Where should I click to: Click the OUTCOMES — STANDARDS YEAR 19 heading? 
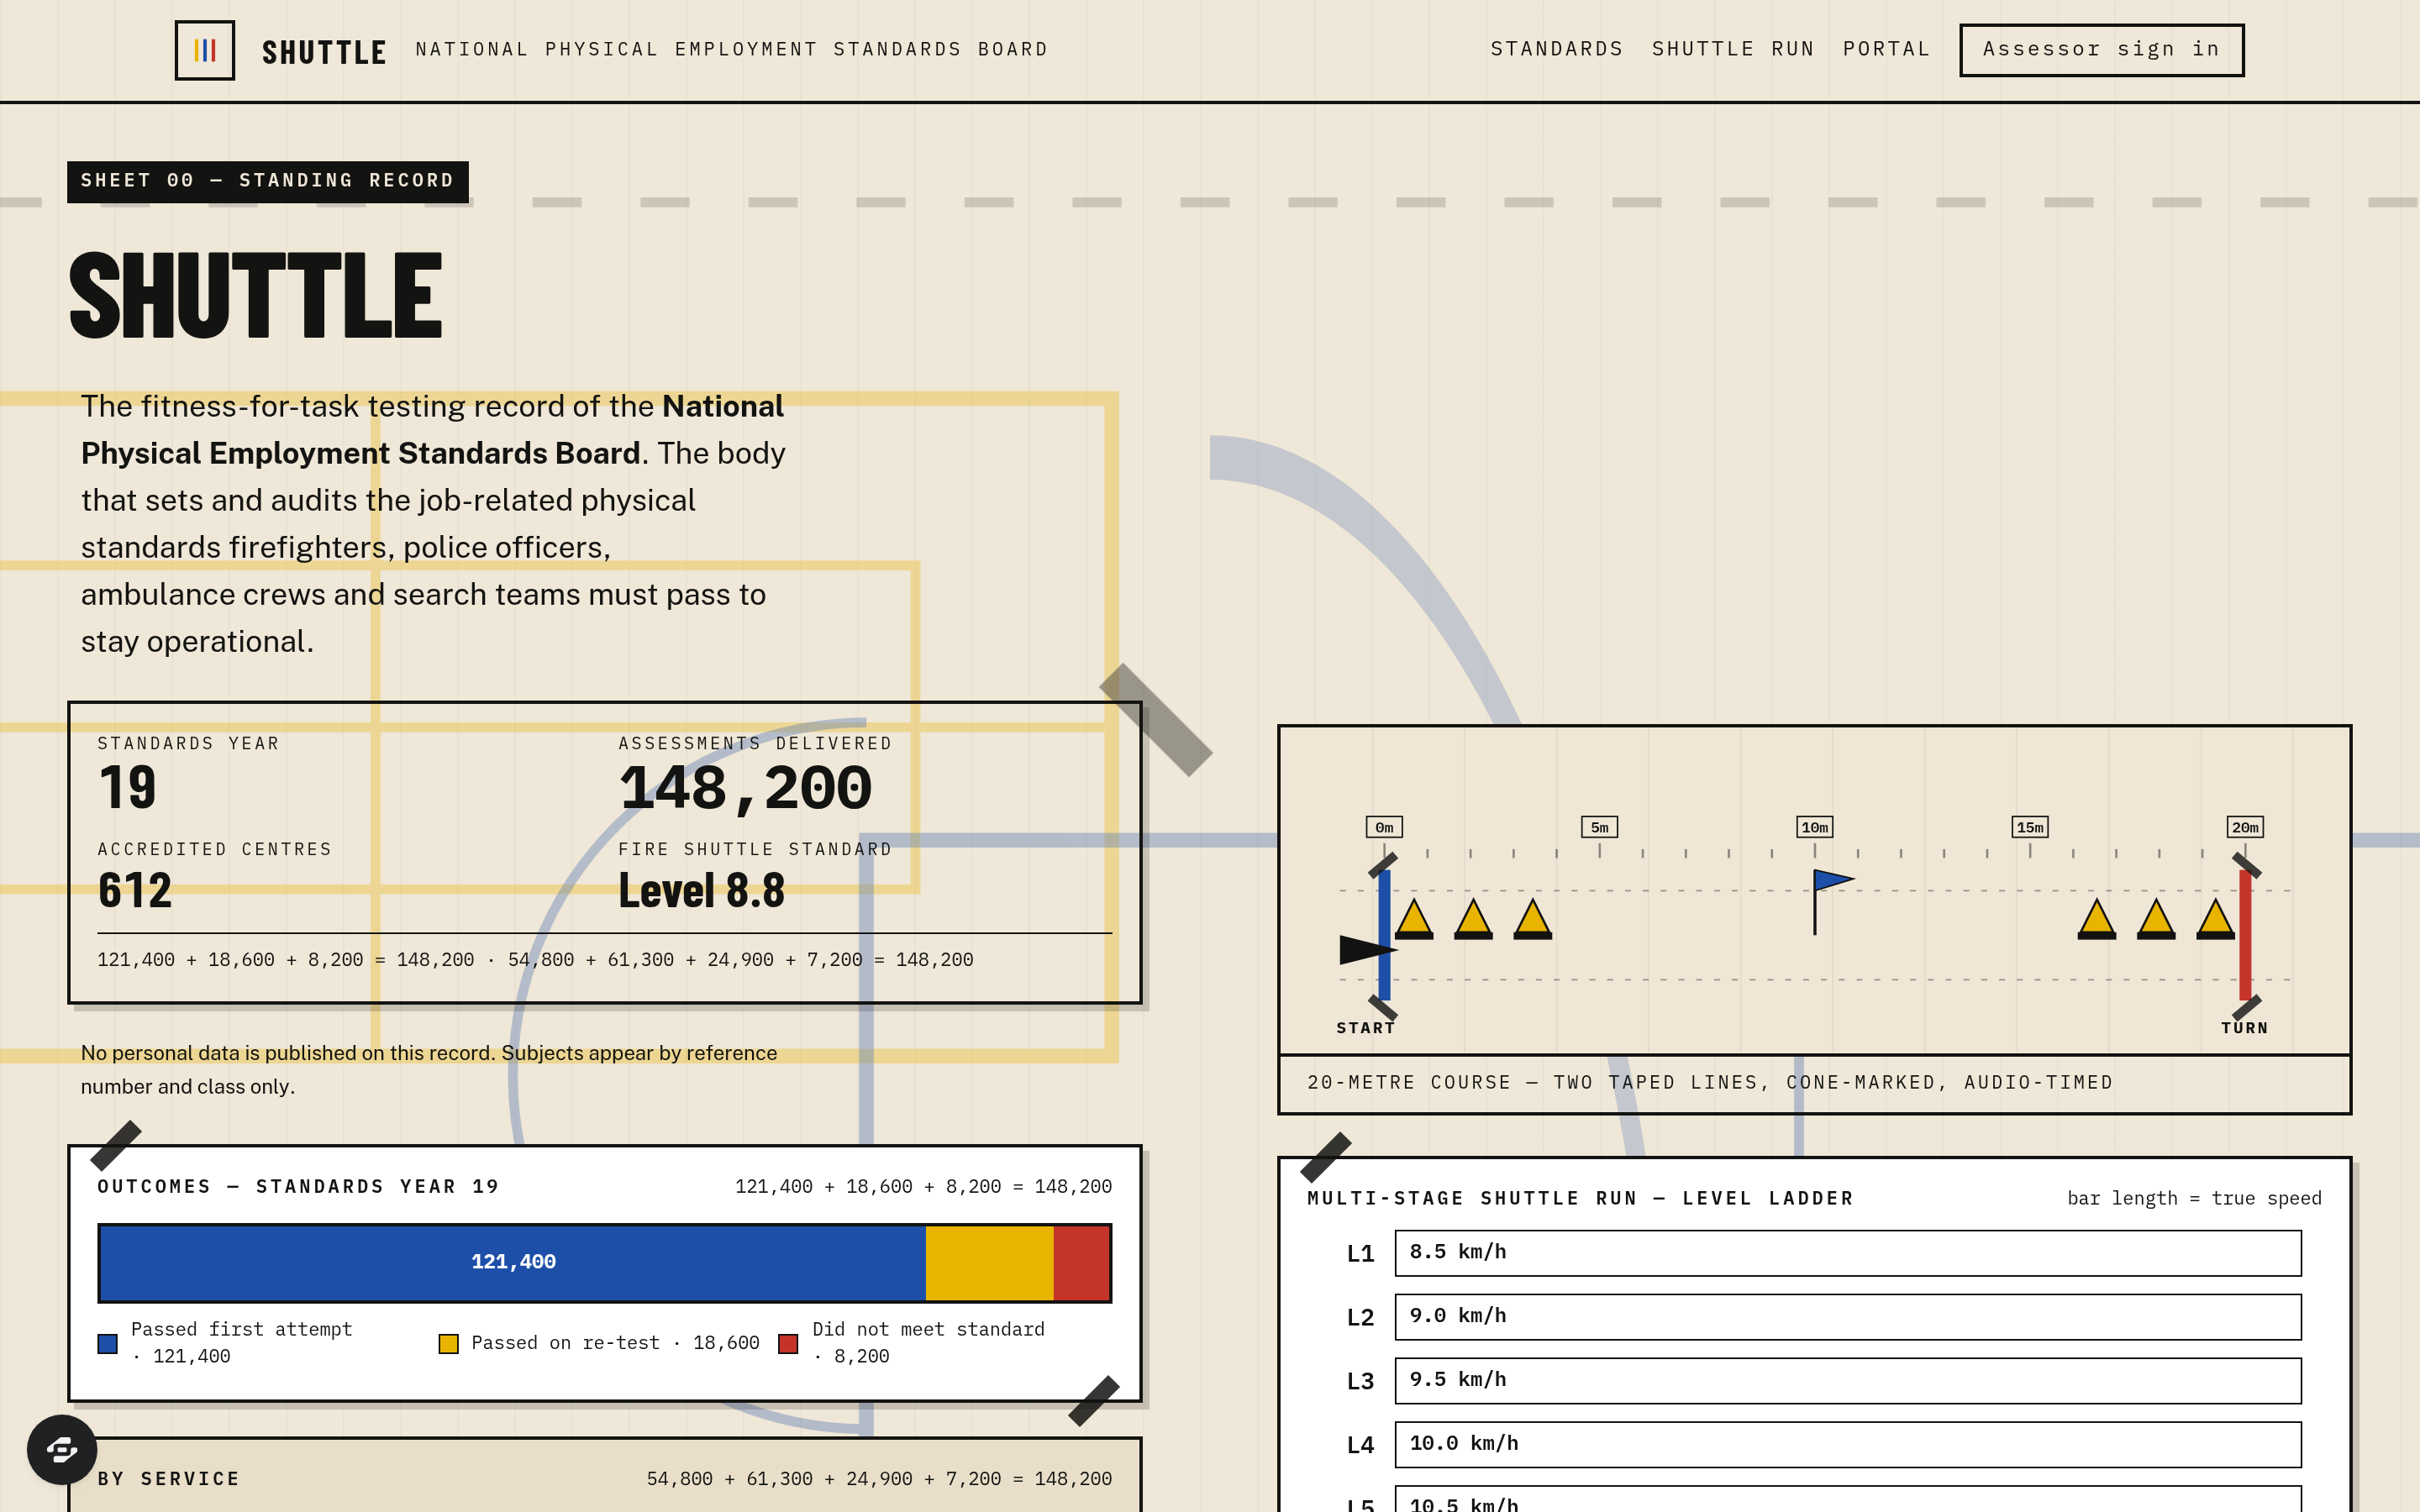tap(297, 1186)
